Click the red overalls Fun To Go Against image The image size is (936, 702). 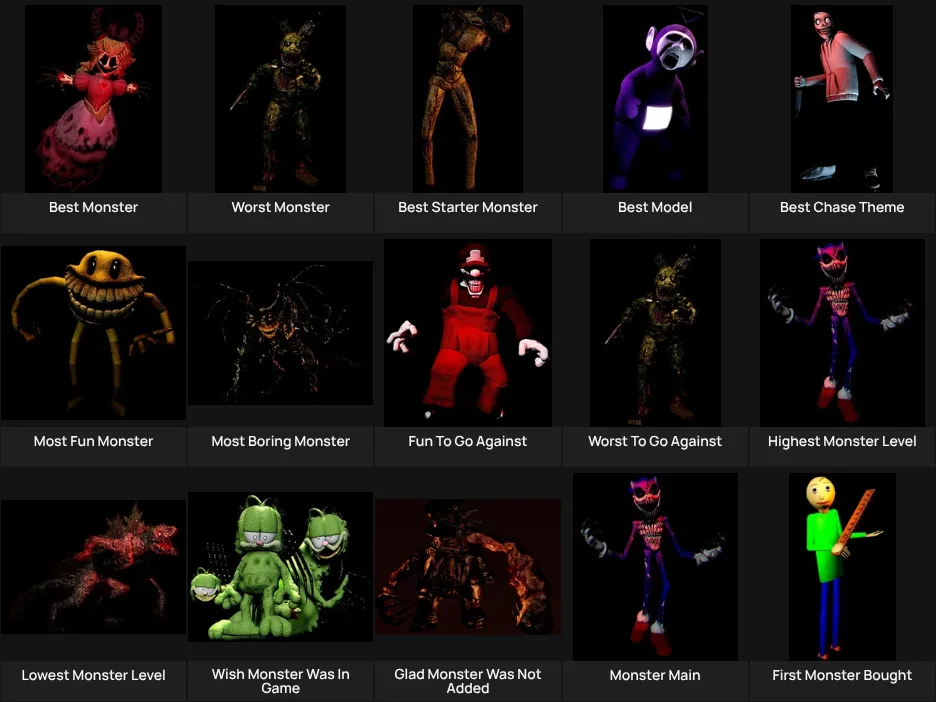467,332
